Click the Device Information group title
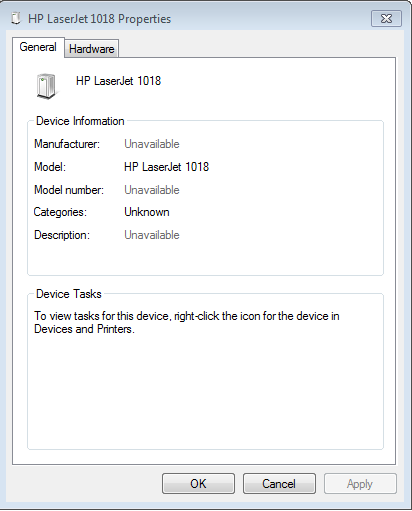412x511 pixels. tap(80, 121)
